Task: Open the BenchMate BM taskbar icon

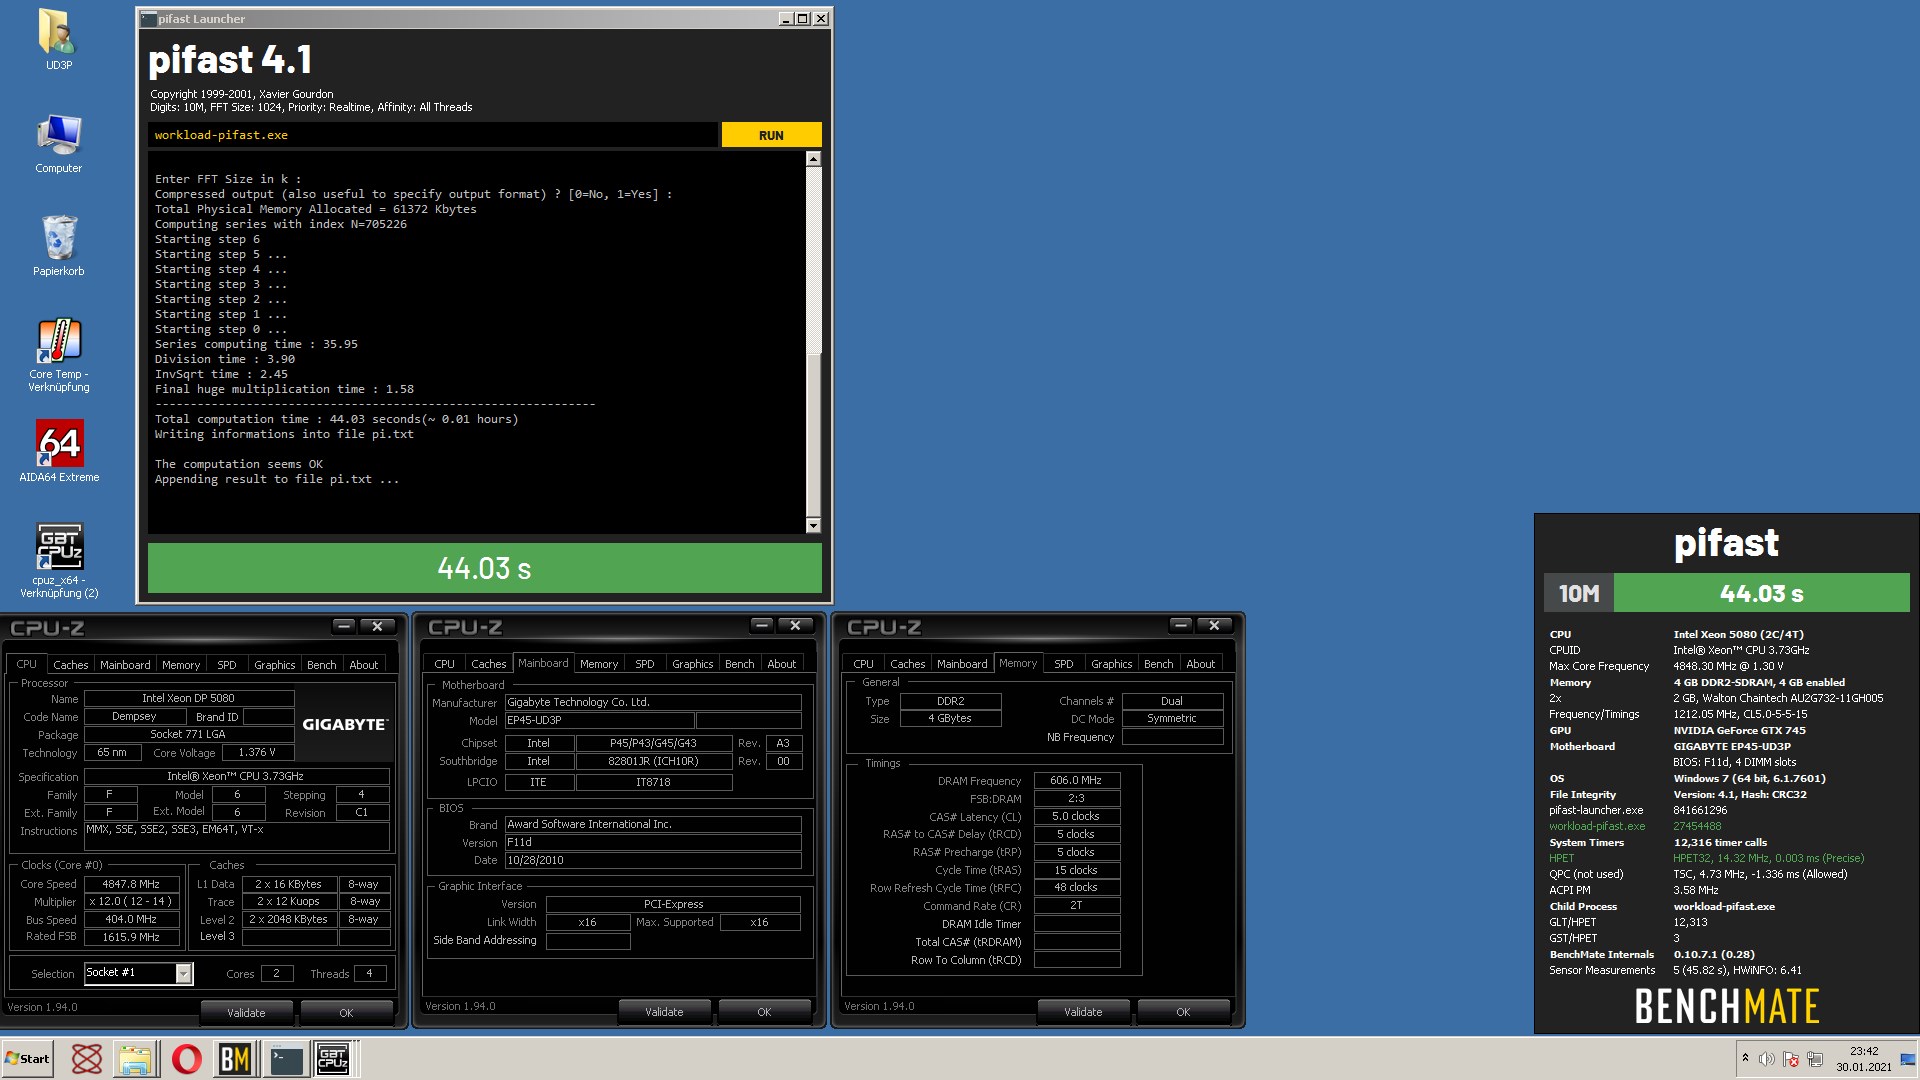Action: point(235,1059)
